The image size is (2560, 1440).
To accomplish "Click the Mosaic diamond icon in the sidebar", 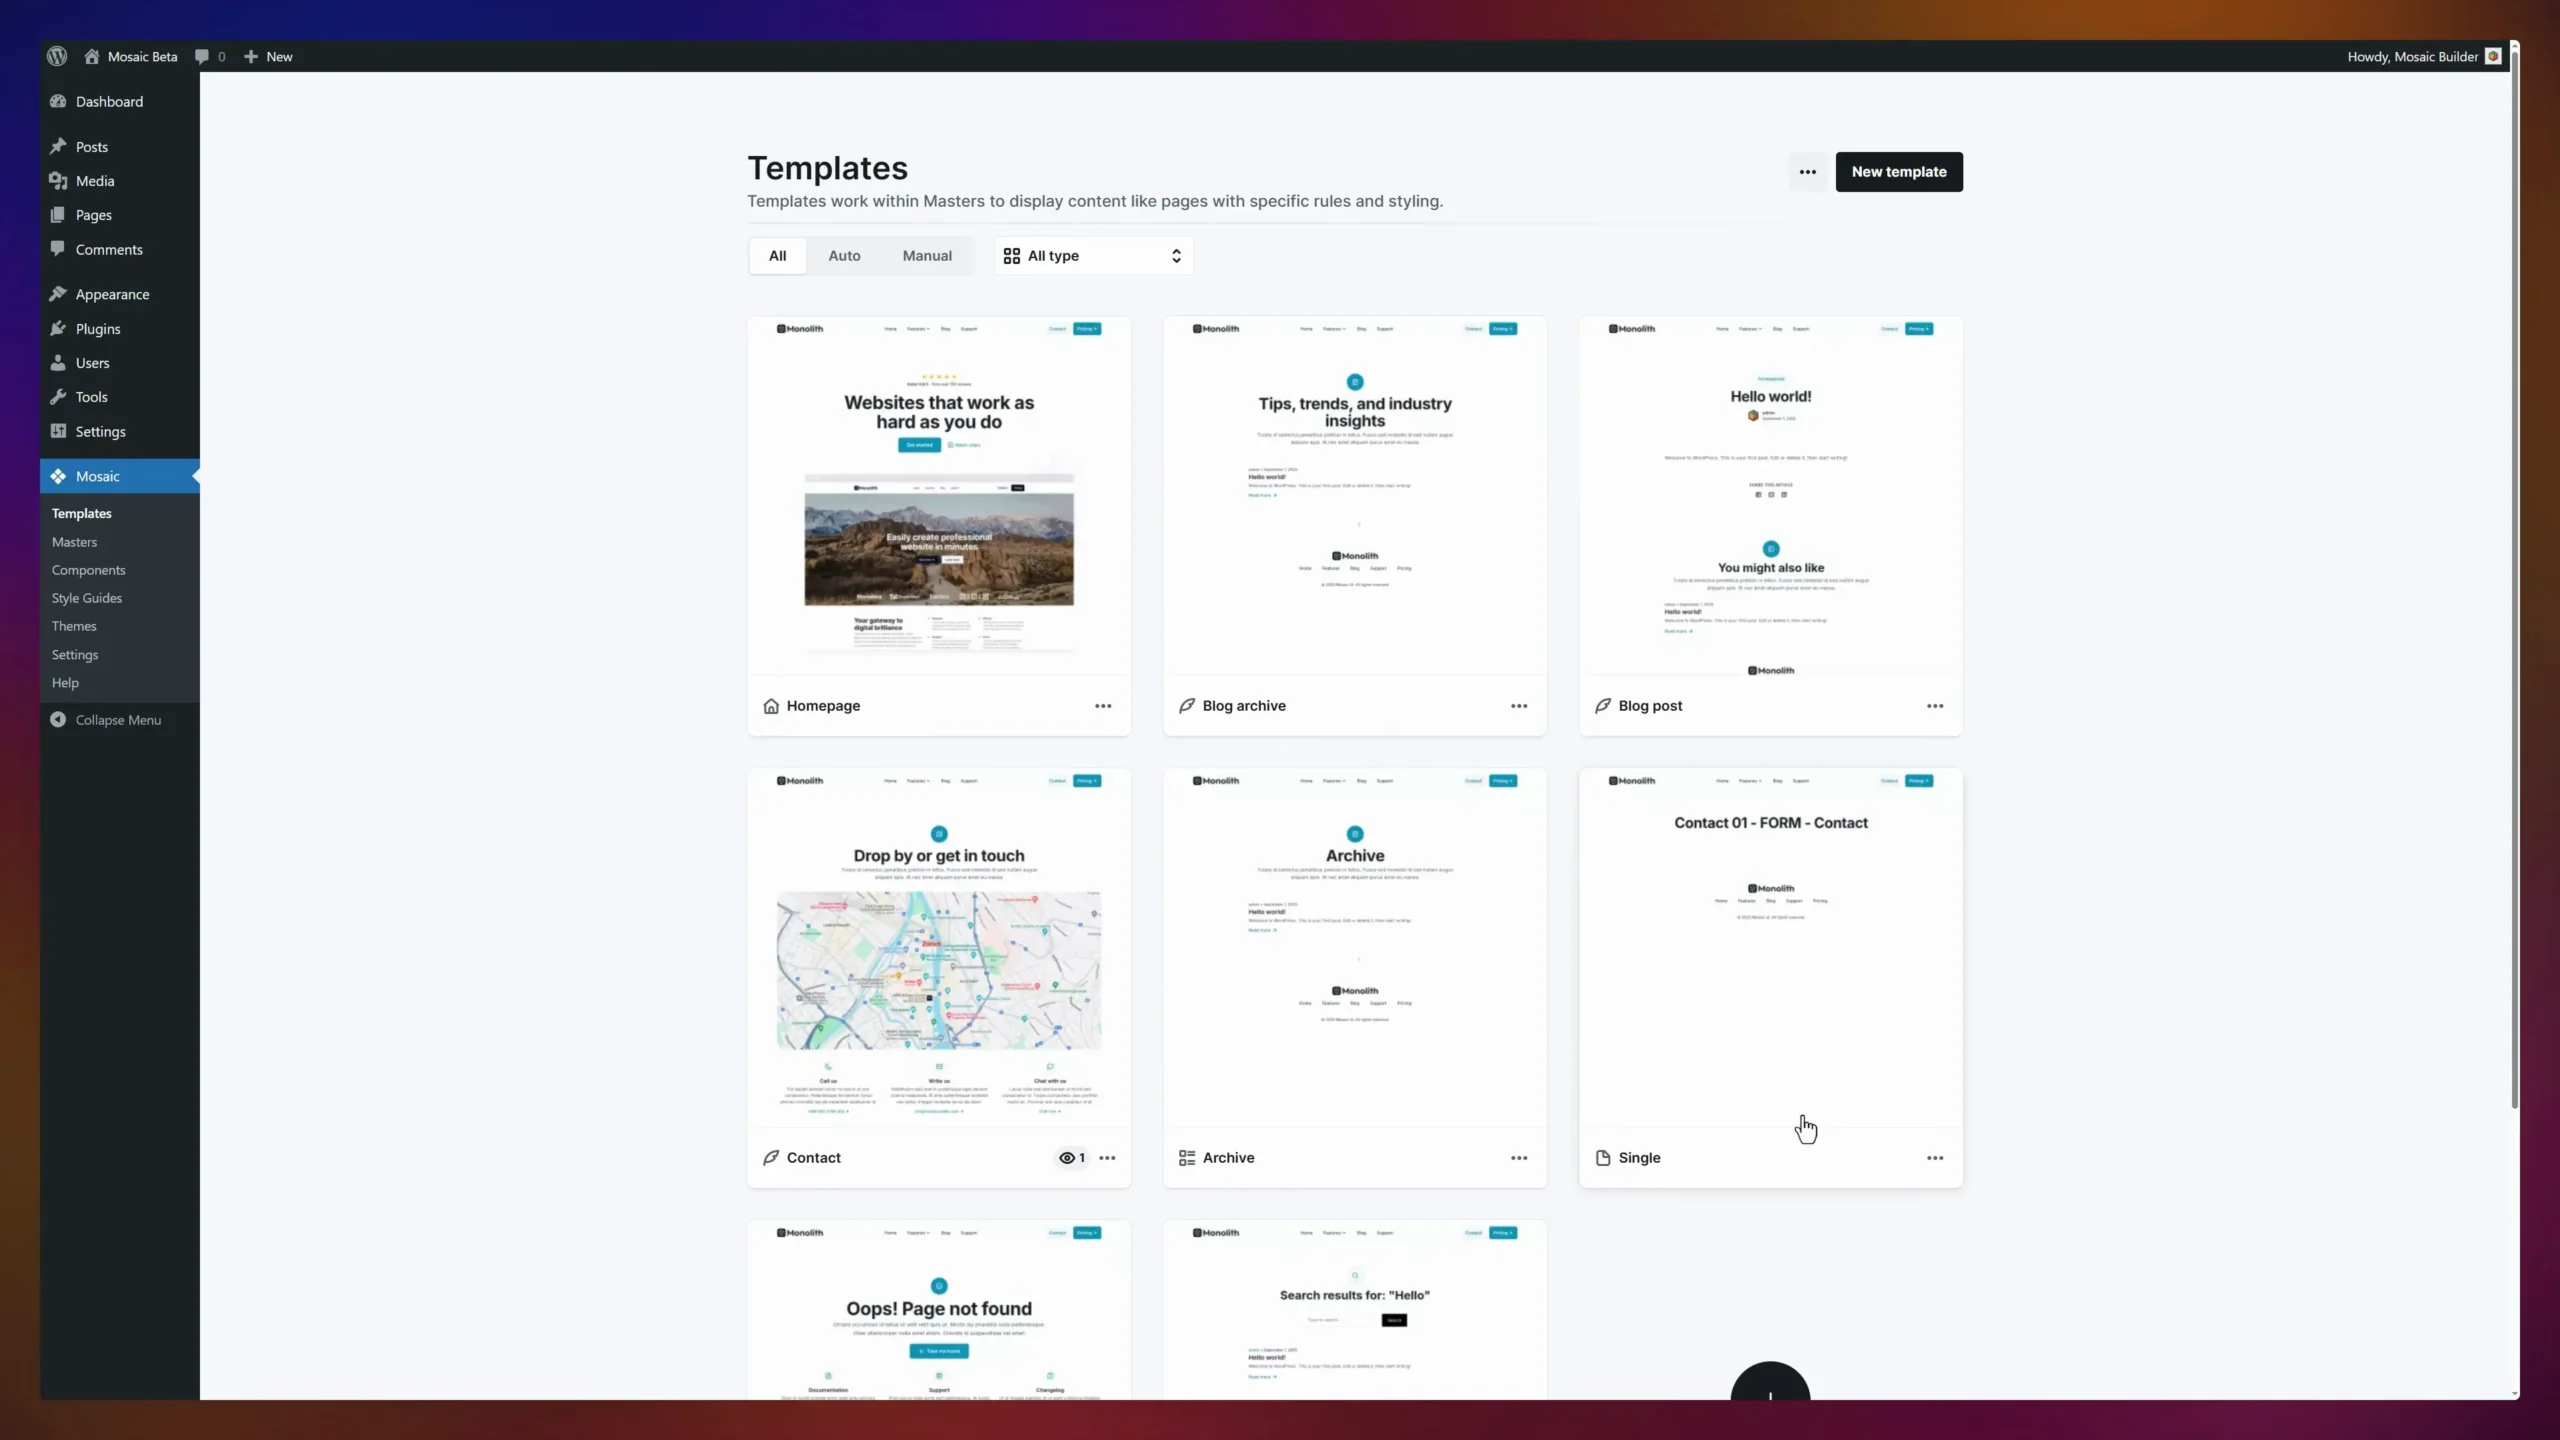I will click(58, 476).
